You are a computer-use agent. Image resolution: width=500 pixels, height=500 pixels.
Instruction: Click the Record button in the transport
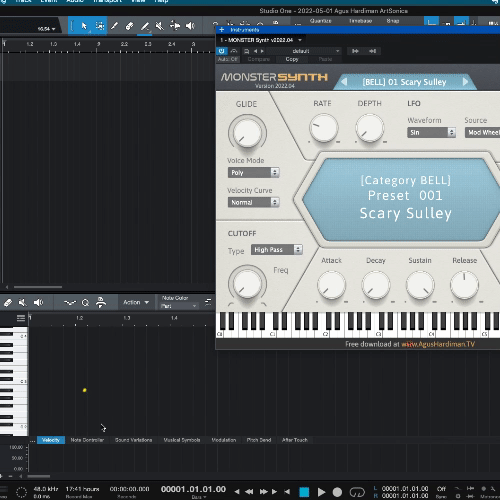pos(337,492)
